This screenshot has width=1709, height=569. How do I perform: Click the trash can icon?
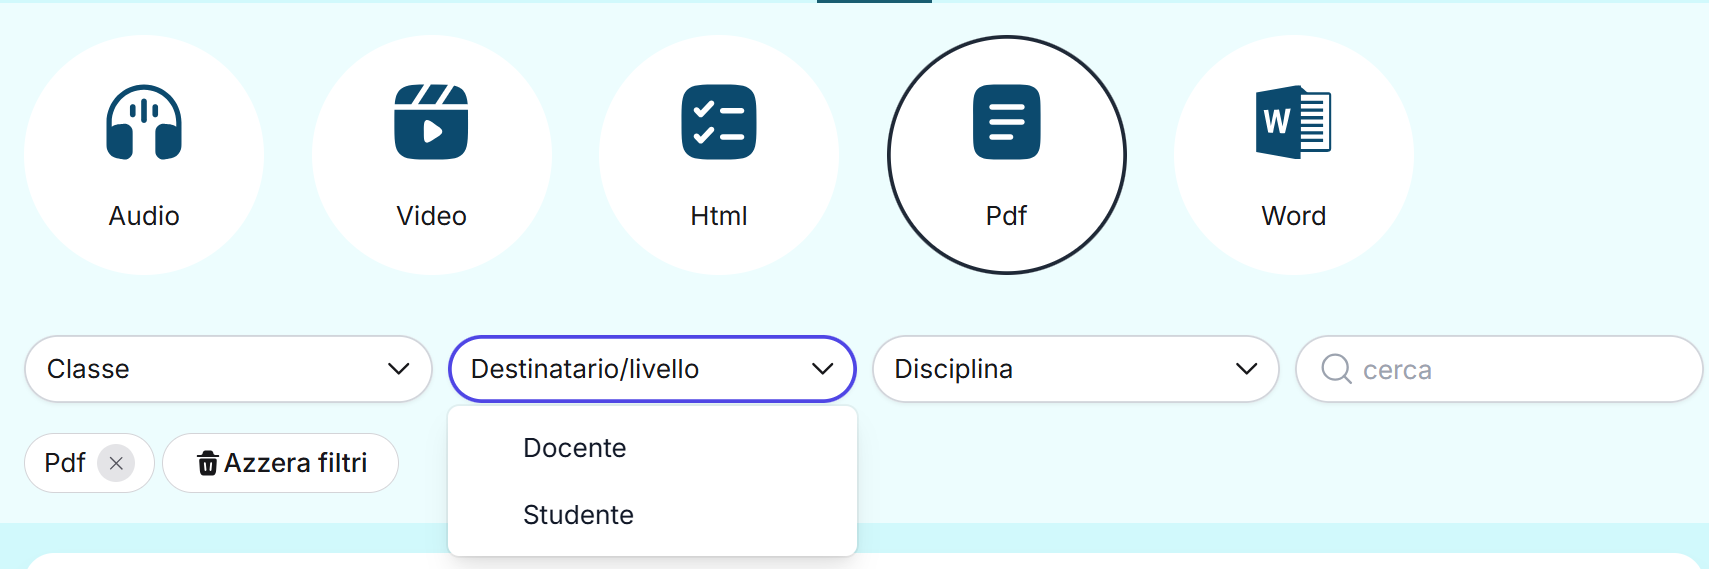208,463
